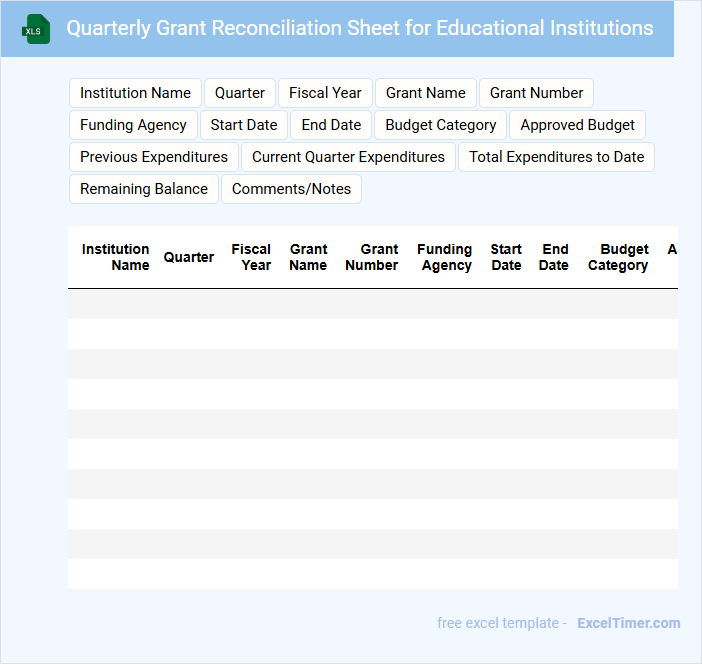The width and height of the screenshot is (702, 664).
Task: Select the Previous Expenditures tag
Action: click(x=154, y=157)
